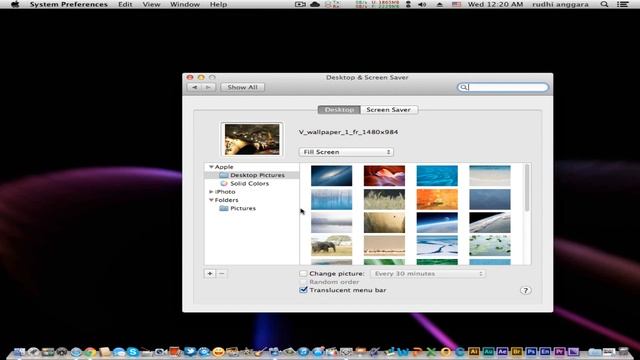Enable the Change picture checkbox
Screen dimensions: 640x360
point(303,273)
